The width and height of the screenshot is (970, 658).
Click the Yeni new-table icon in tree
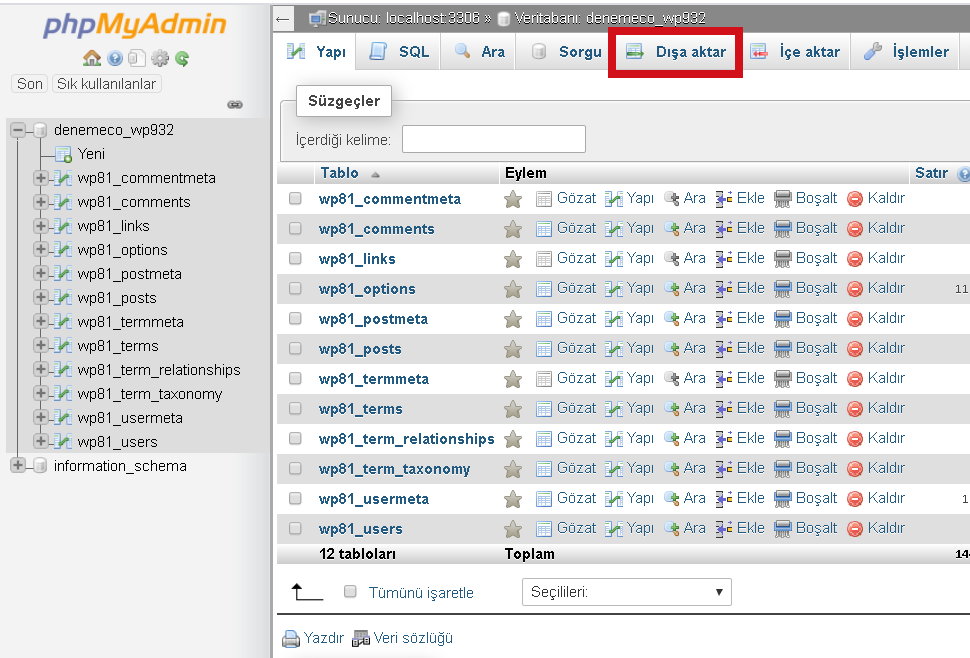(63, 154)
